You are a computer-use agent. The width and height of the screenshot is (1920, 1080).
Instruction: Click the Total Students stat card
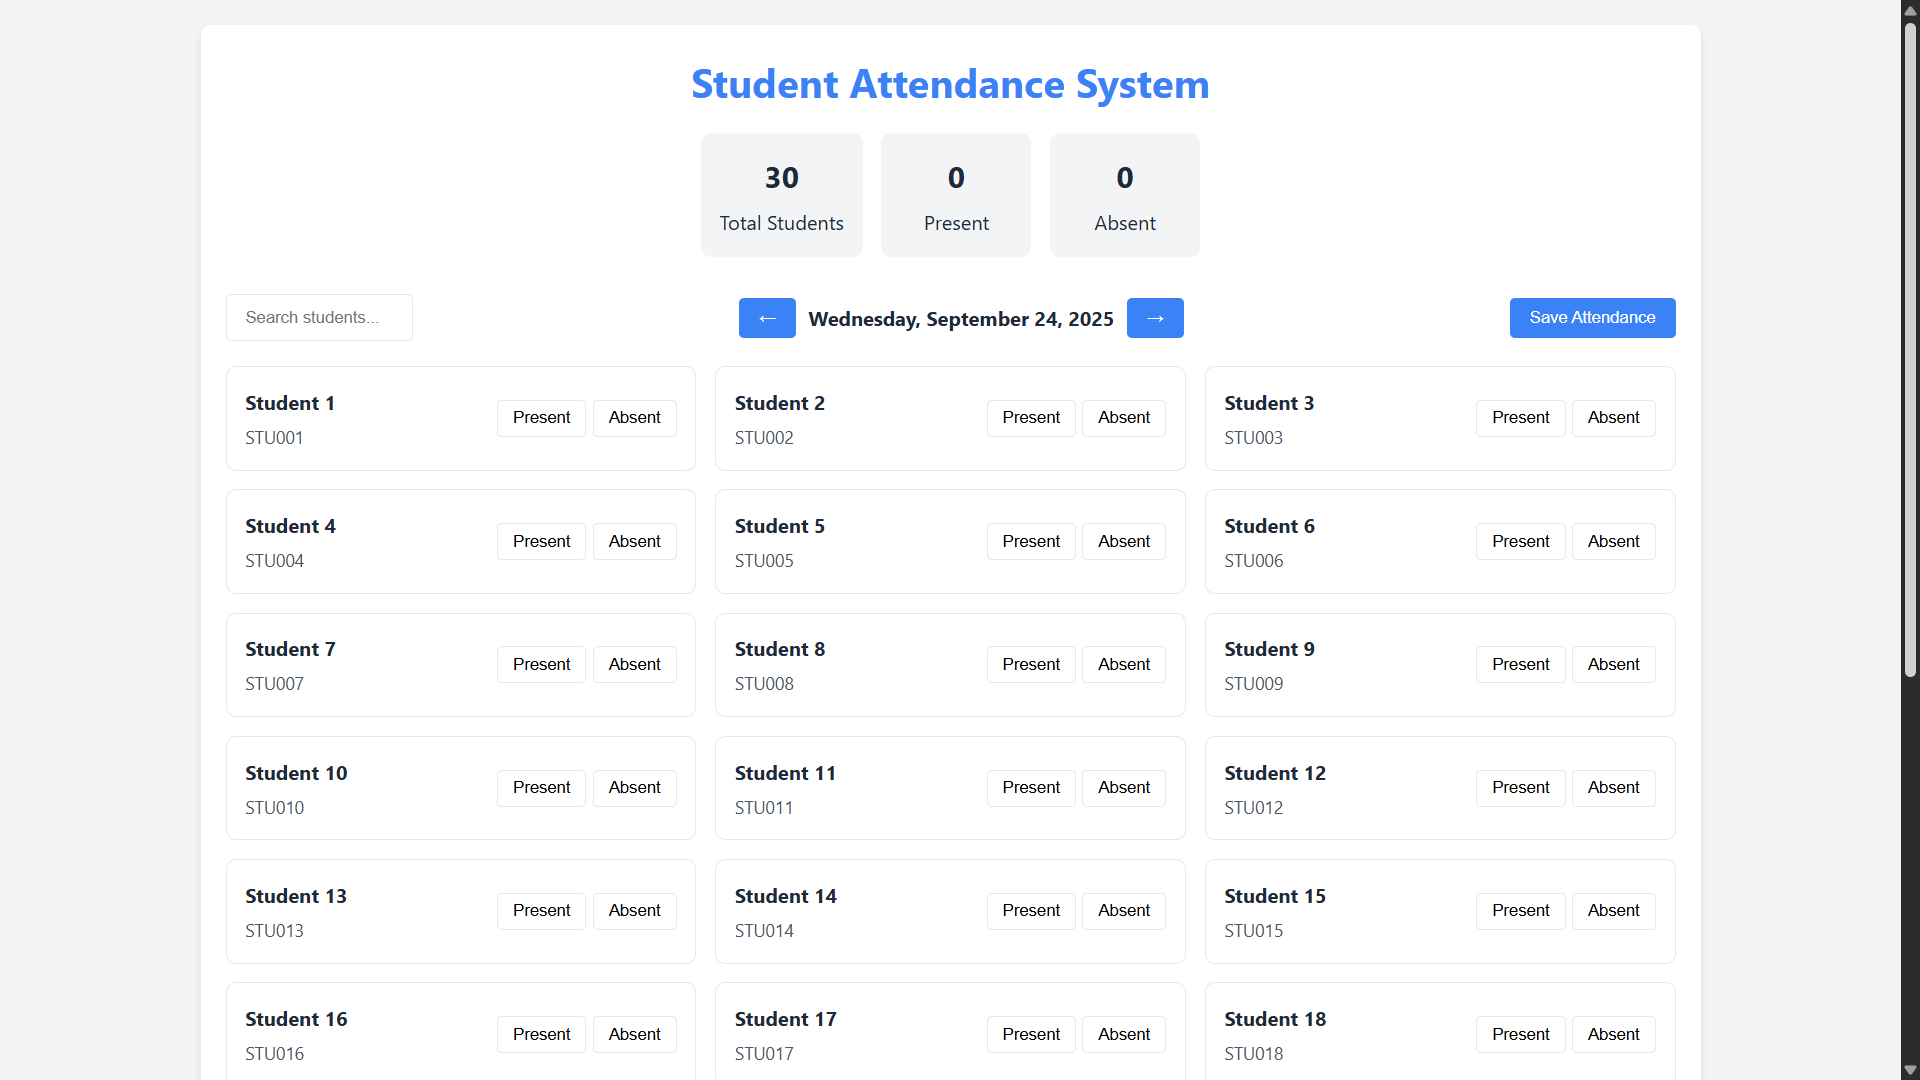coord(781,195)
